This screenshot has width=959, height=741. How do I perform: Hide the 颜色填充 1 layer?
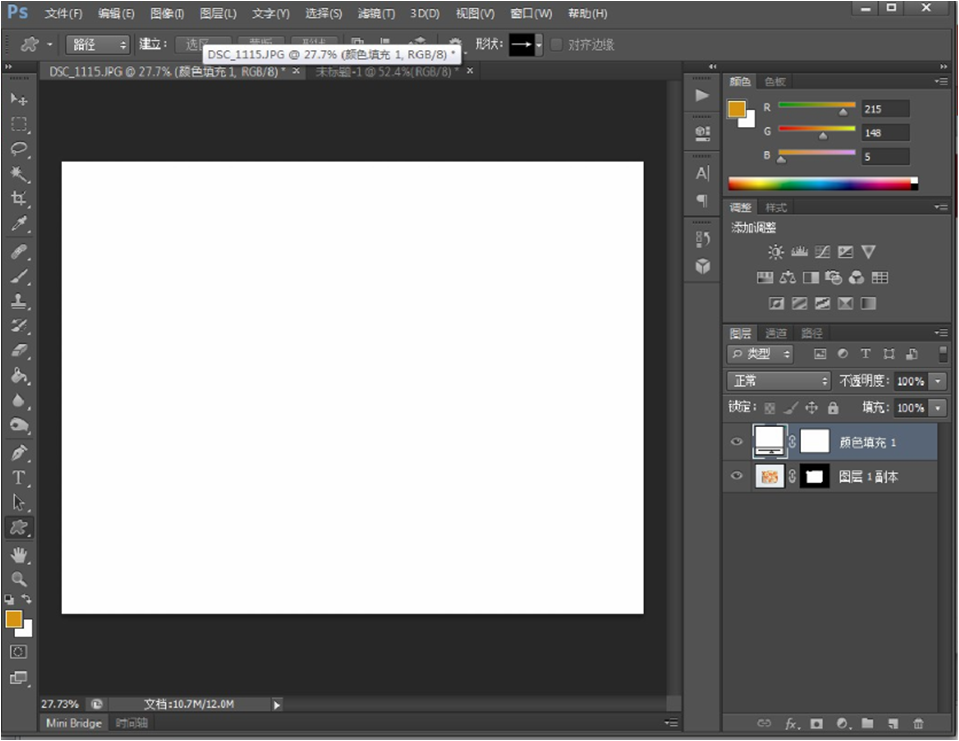(x=737, y=442)
